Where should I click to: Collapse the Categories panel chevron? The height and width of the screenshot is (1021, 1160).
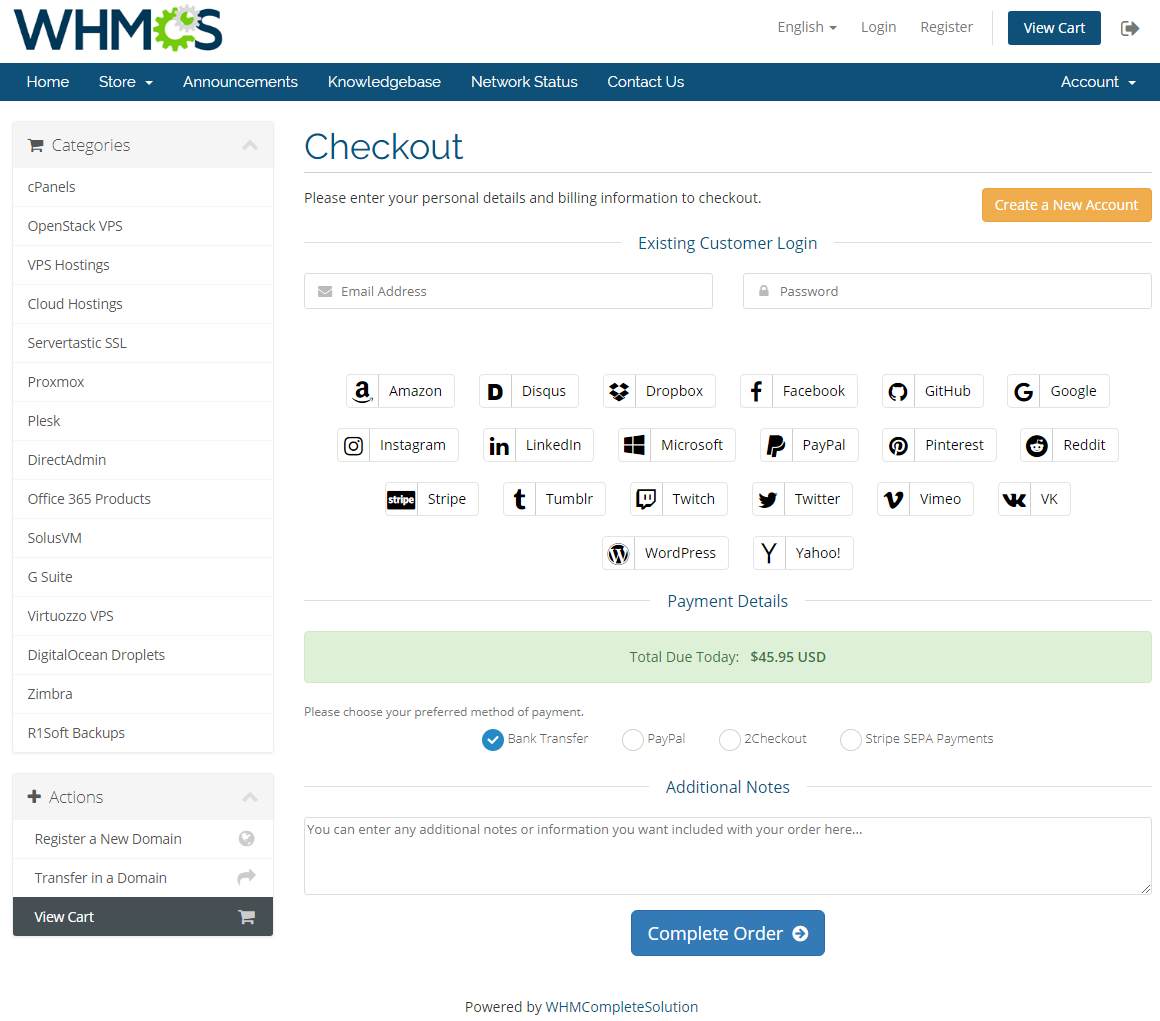(250, 145)
